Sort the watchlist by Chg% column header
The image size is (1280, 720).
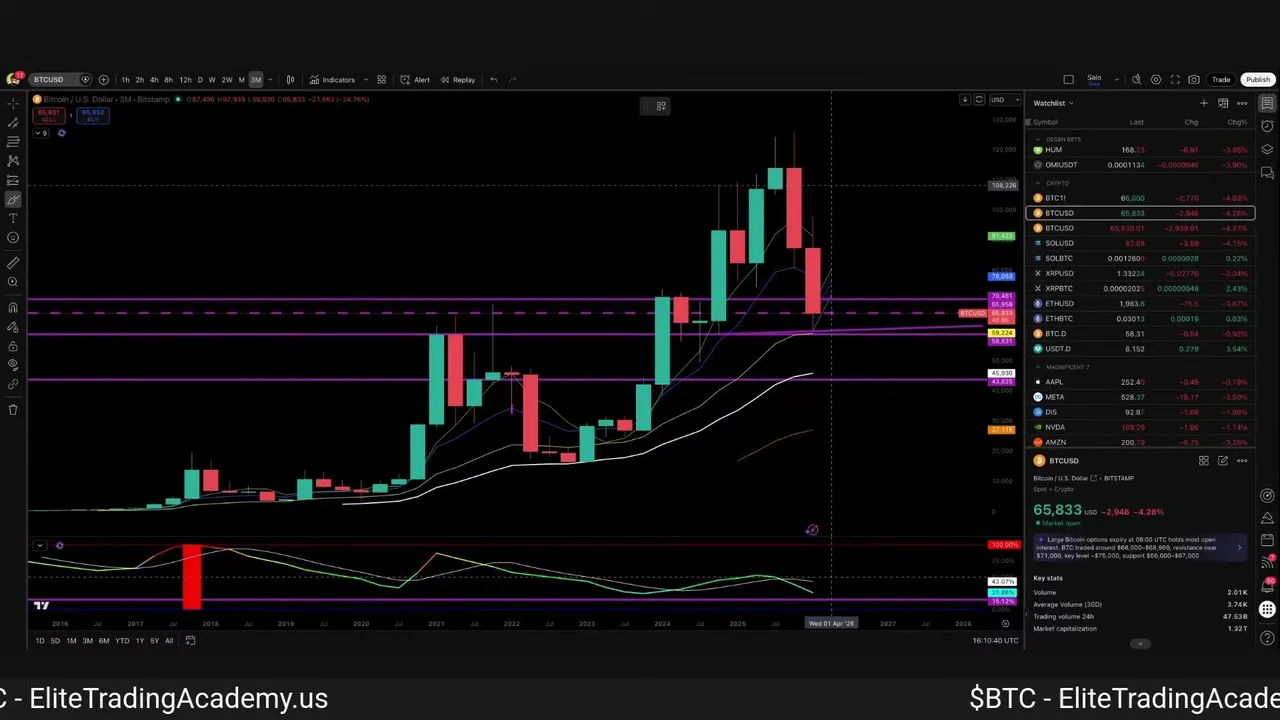tap(1237, 122)
